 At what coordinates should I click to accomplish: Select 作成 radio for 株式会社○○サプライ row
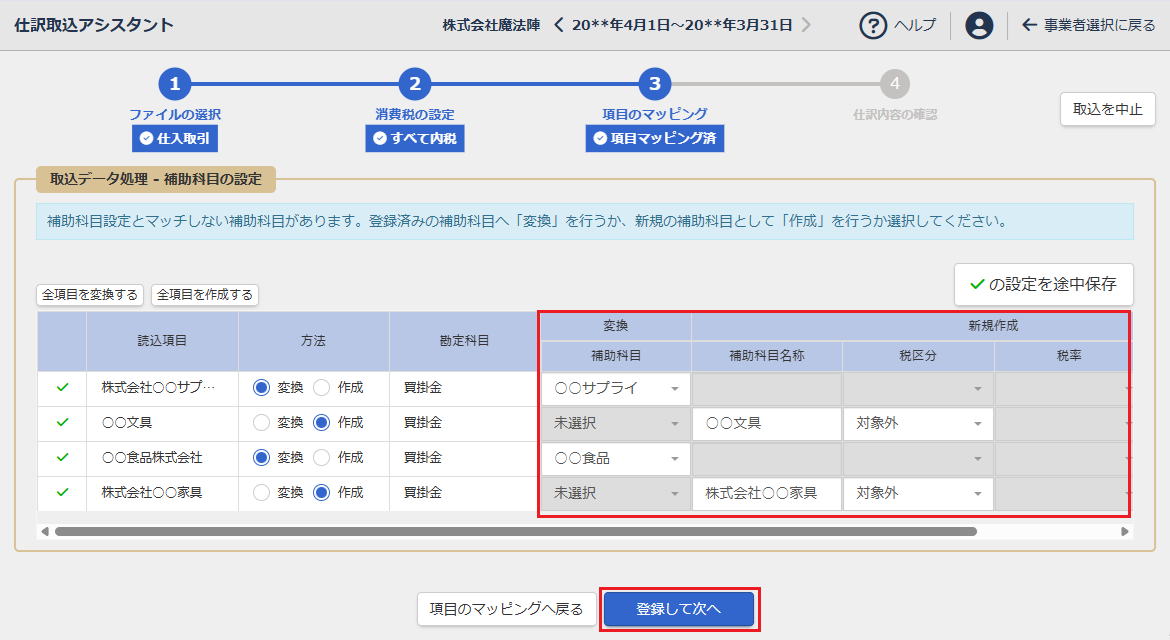point(322,388)
